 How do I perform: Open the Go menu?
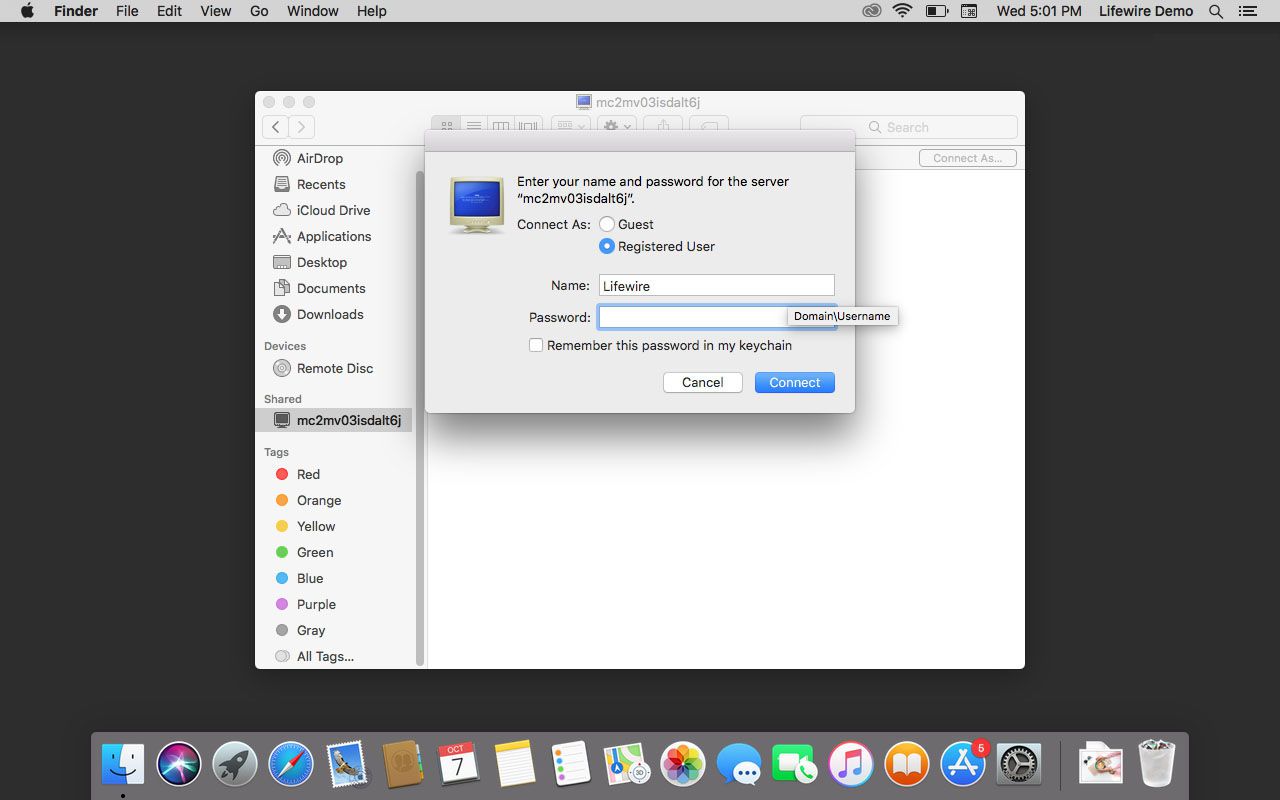click(x=259, y=11)
